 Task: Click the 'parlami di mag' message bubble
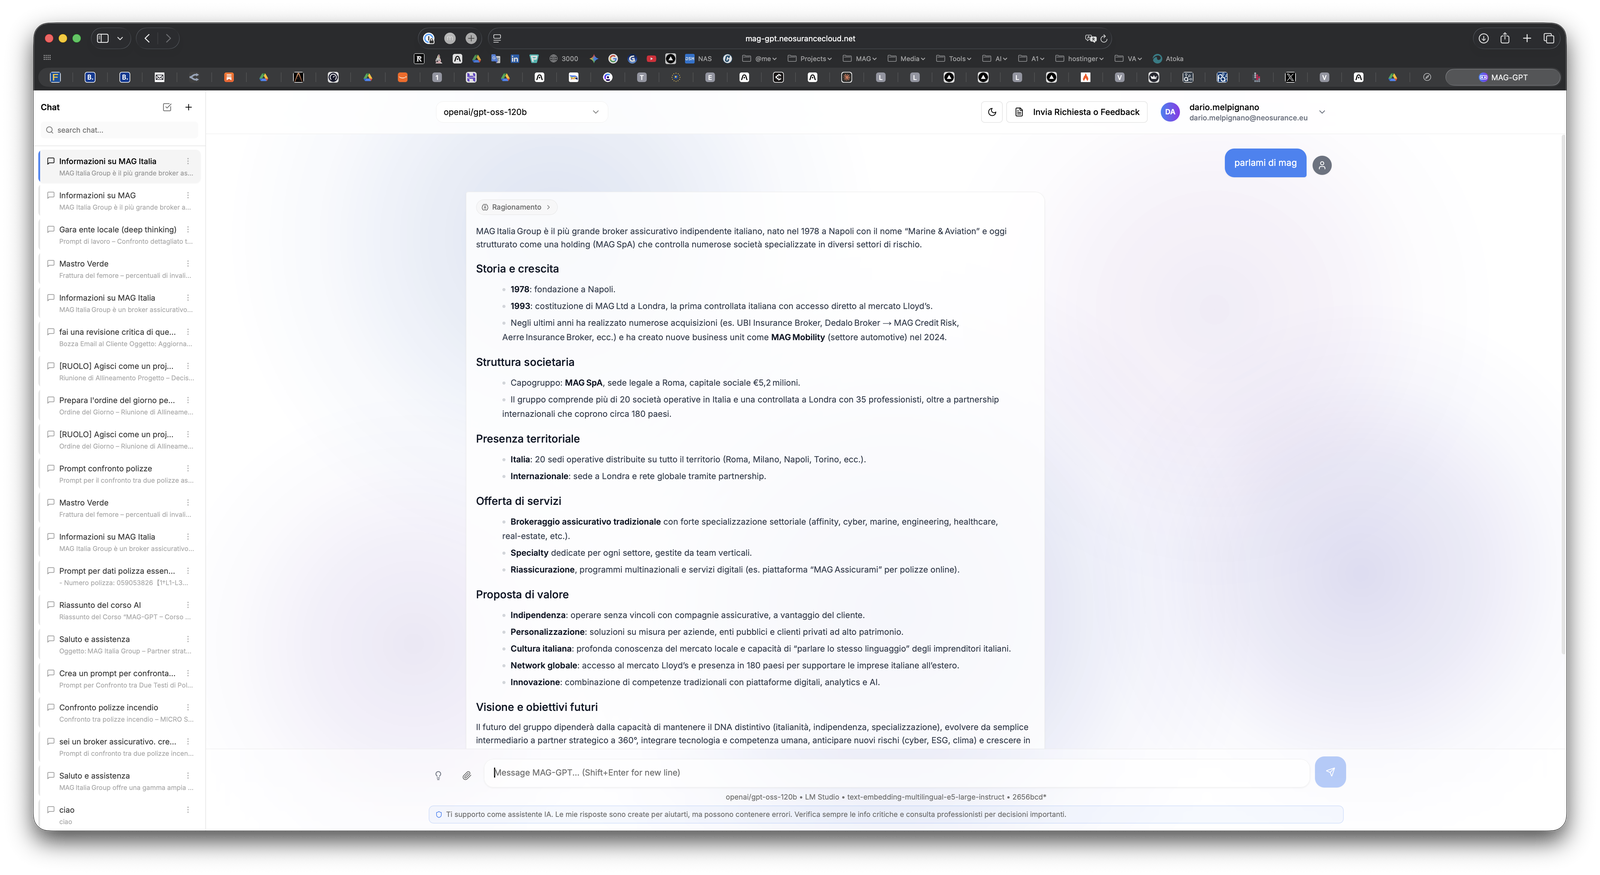coord(1265,163)
